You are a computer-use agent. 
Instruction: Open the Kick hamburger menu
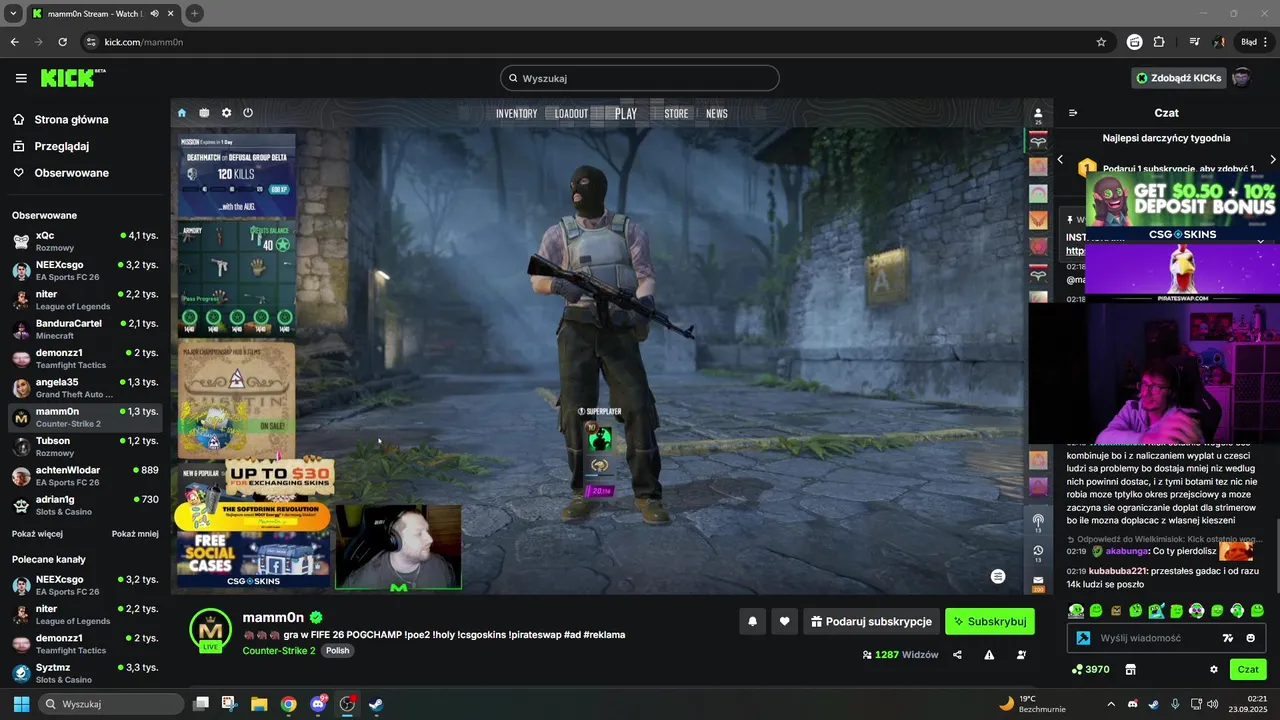(x=21, y=78)
